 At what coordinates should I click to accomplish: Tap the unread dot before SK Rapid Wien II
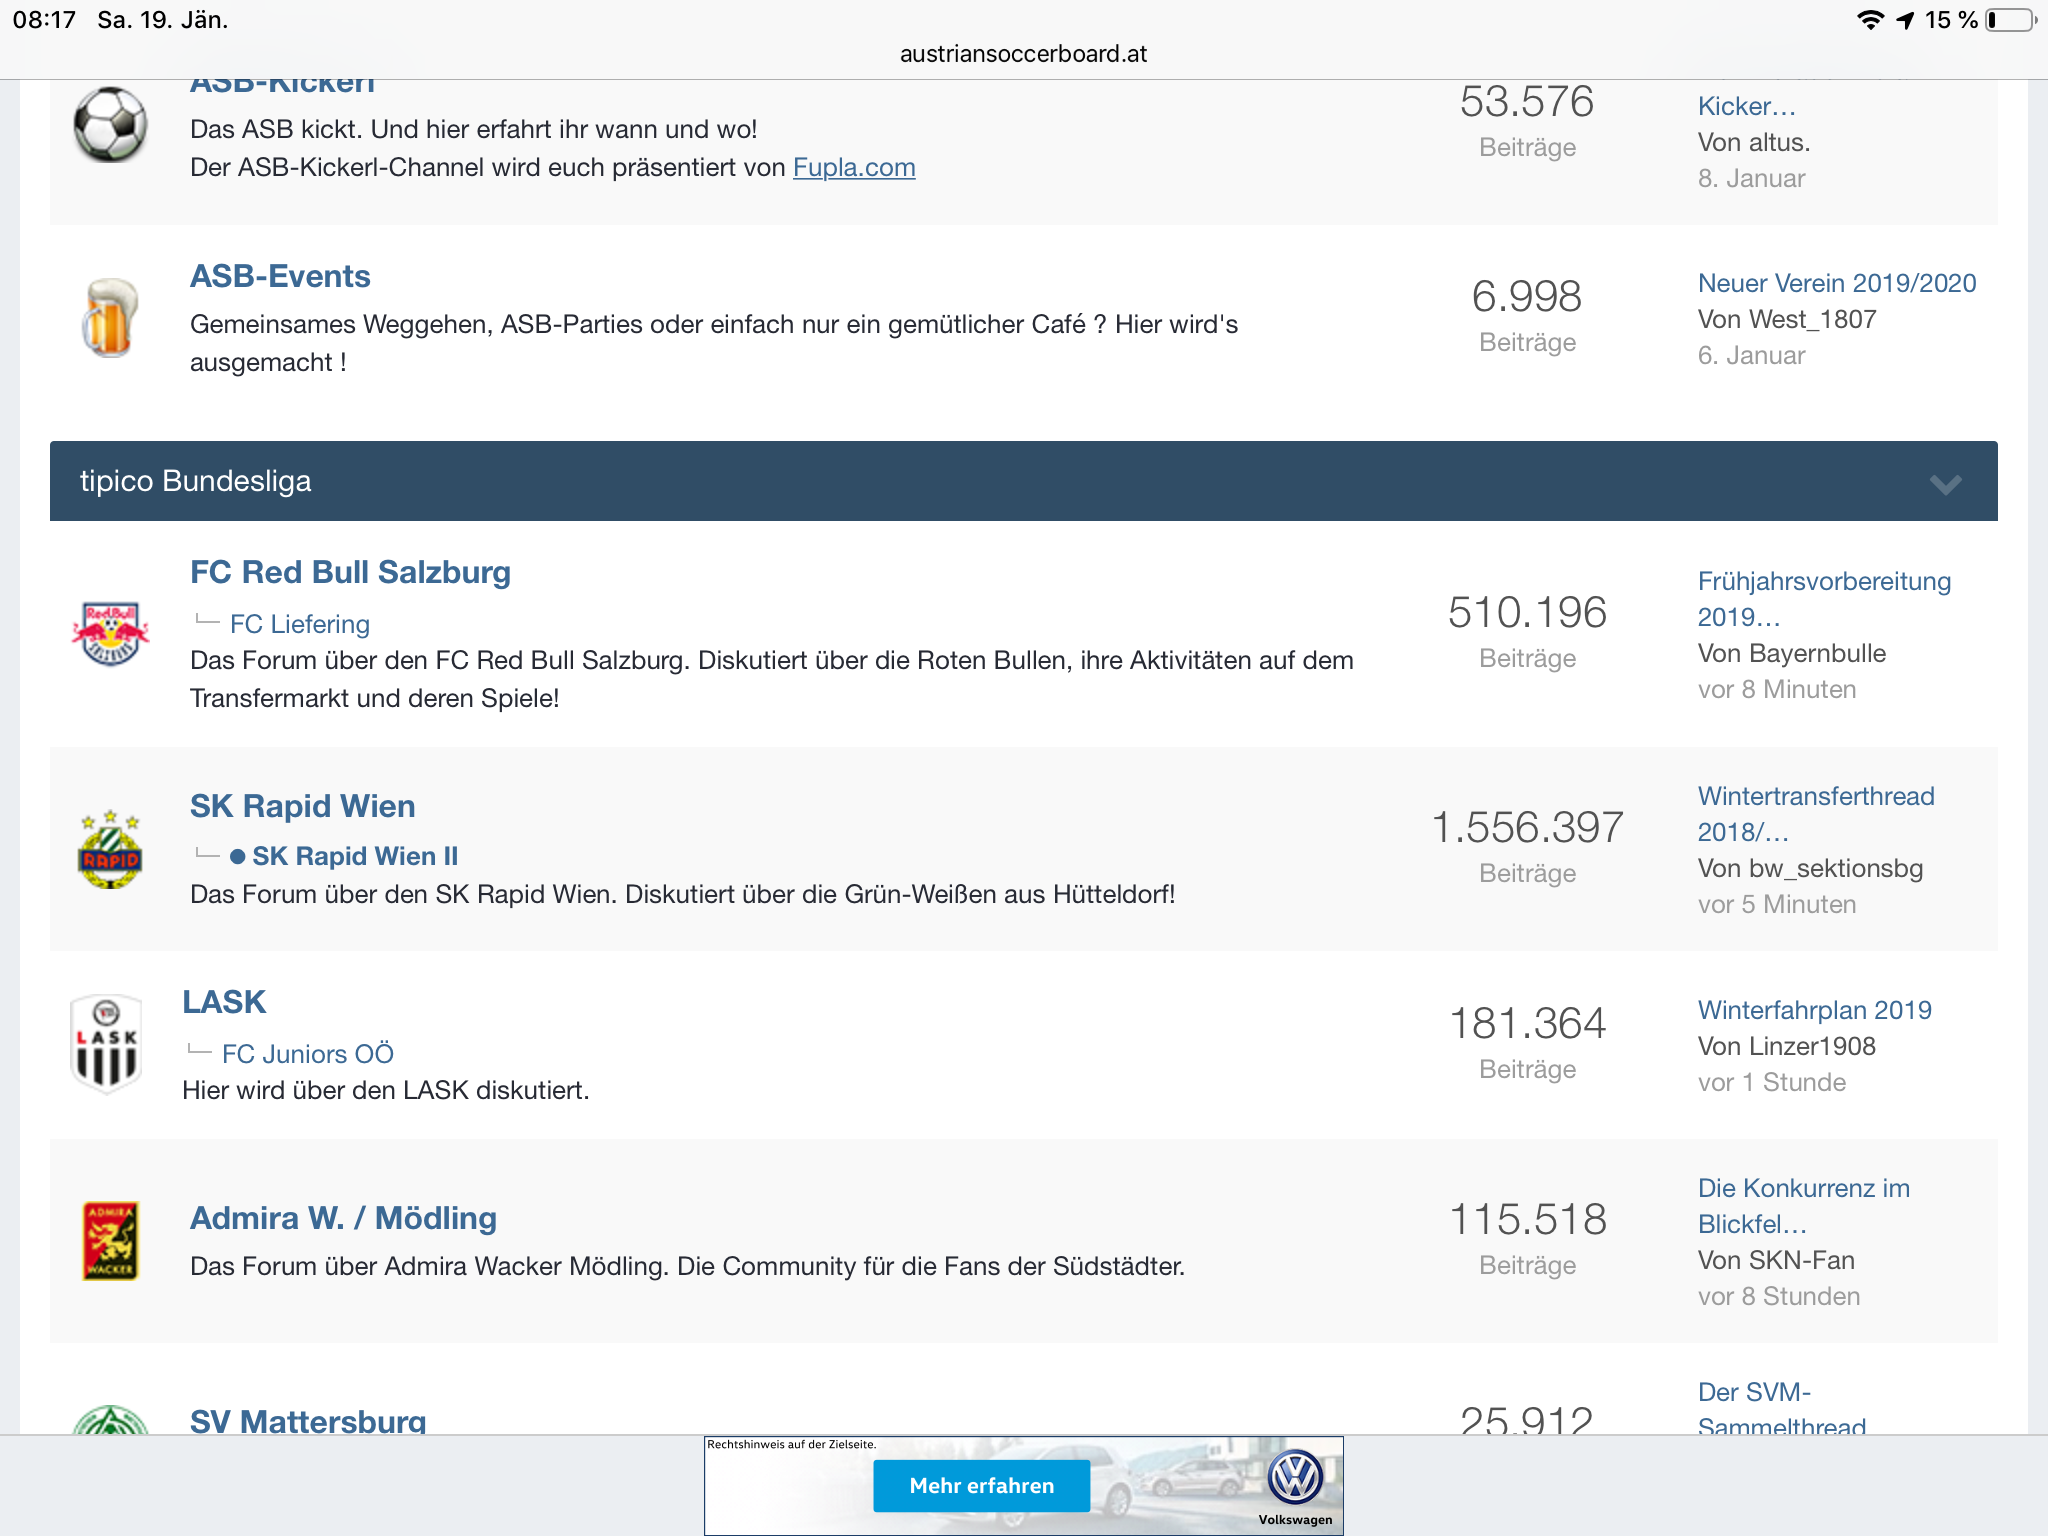click(237, 857)
